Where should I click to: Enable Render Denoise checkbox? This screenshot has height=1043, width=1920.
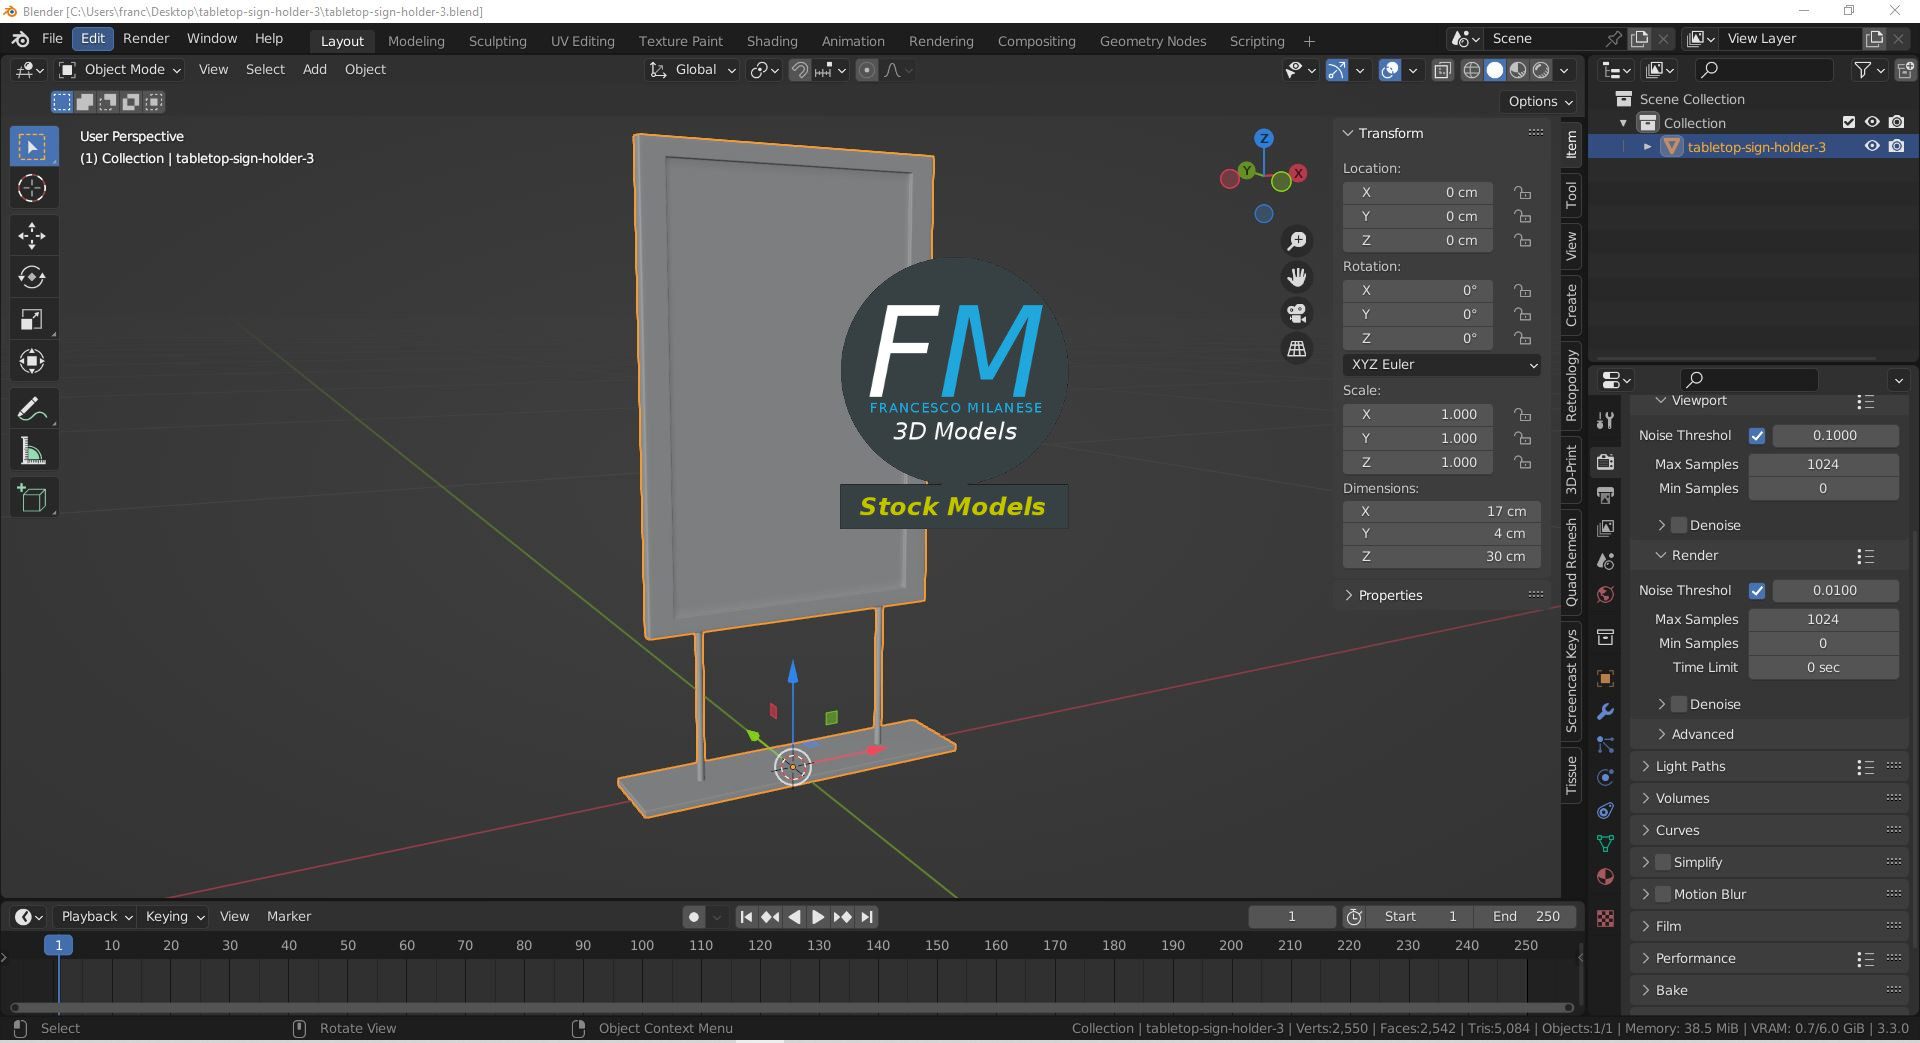1679,704
